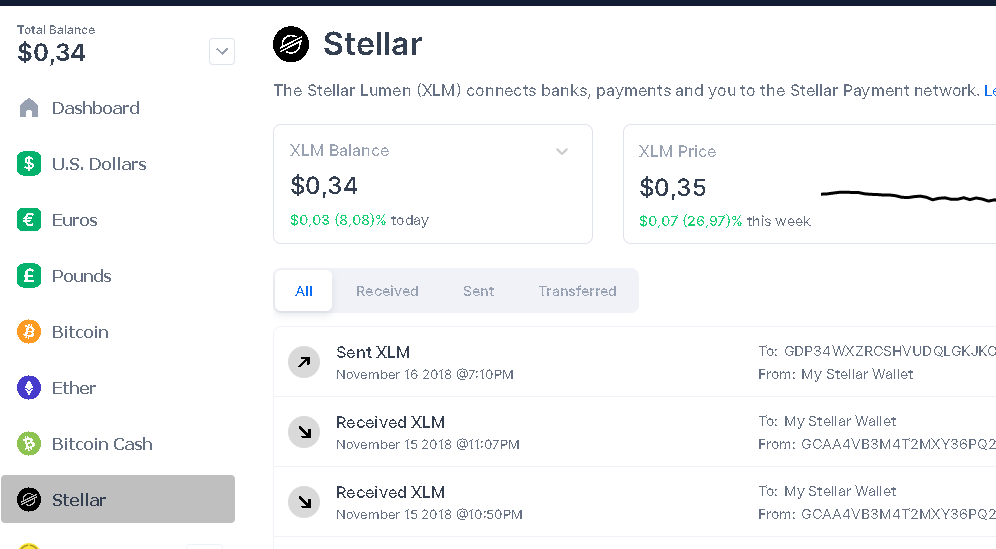
Task: Click the Sent XLM arrow icon
Action: [302, 362]
